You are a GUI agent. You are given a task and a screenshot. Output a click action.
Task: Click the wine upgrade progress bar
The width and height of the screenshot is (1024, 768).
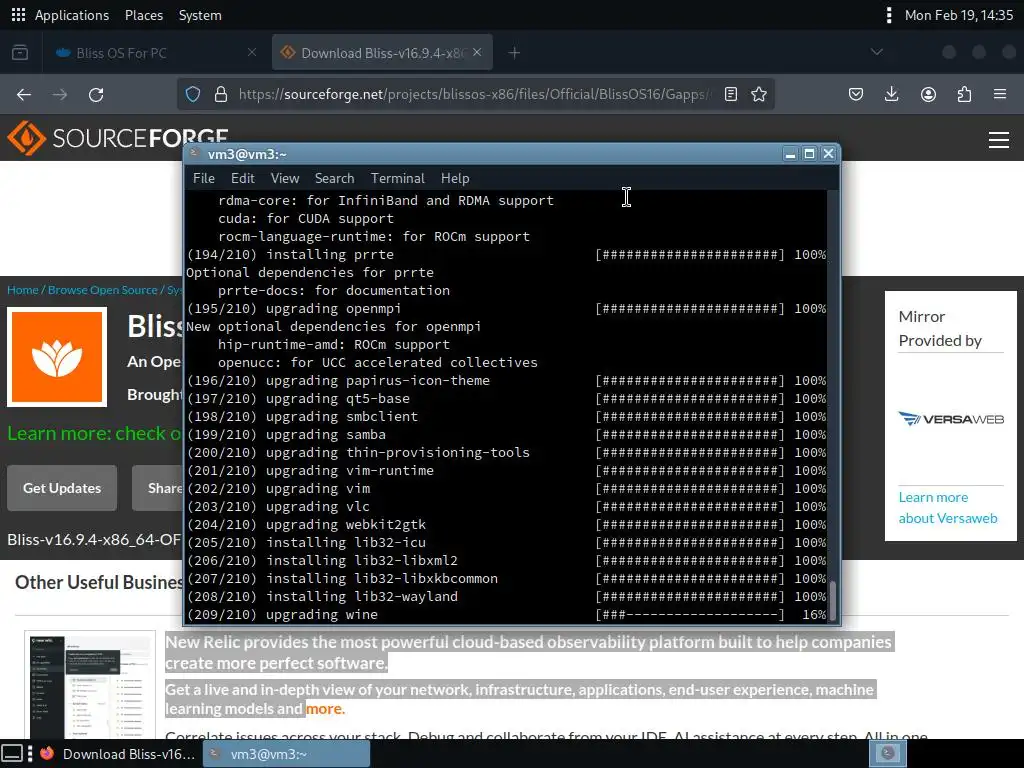(x=690, y=615)
